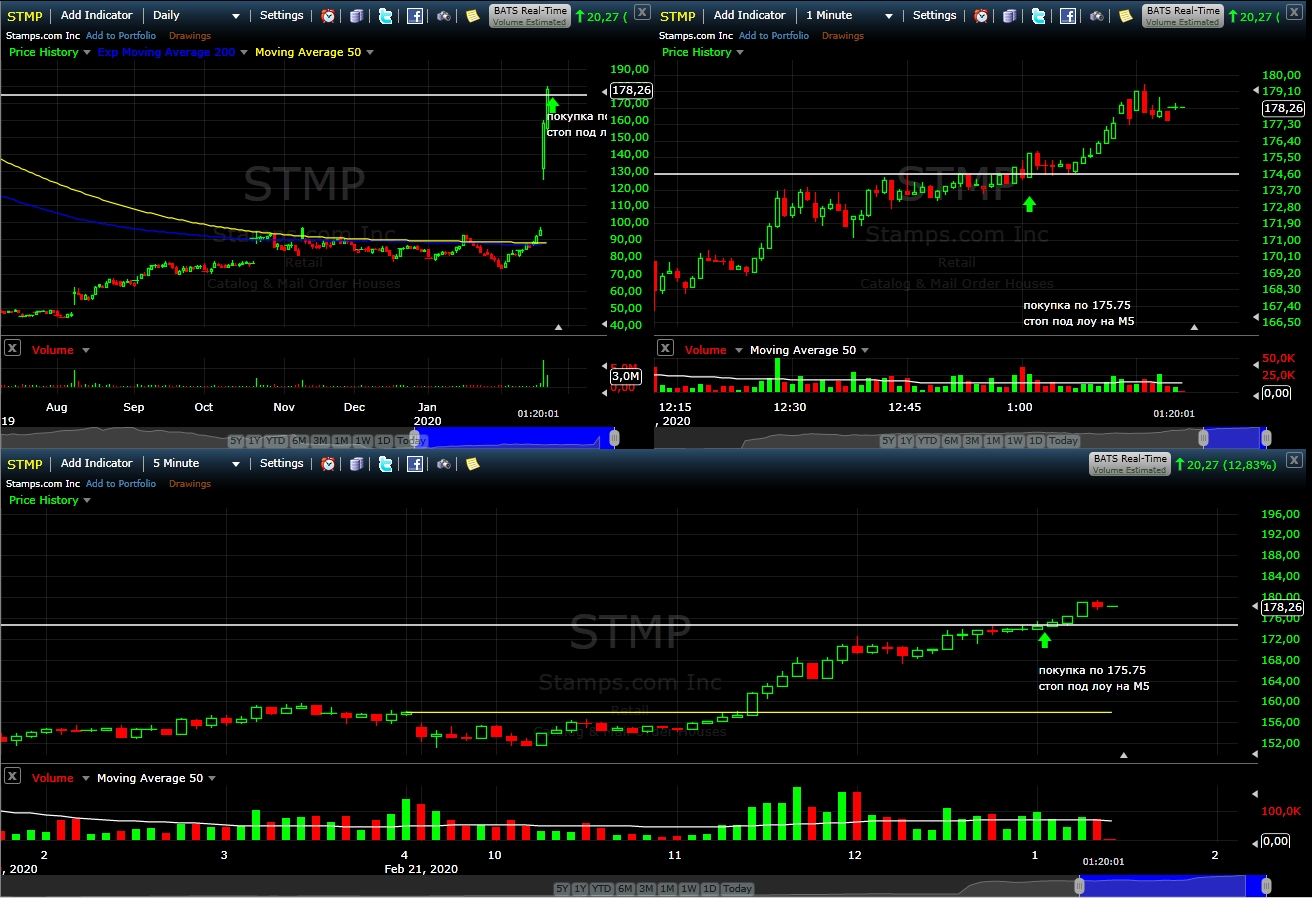Click STMP symbol in 5 Minute chart
1312x898 pixels.
pos(25,464)
